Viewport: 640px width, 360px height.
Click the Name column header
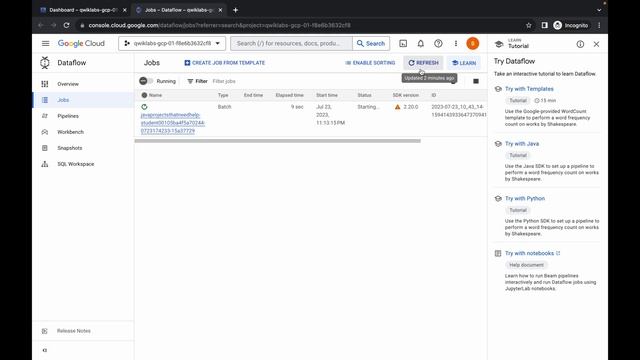(x=155, y=95)
